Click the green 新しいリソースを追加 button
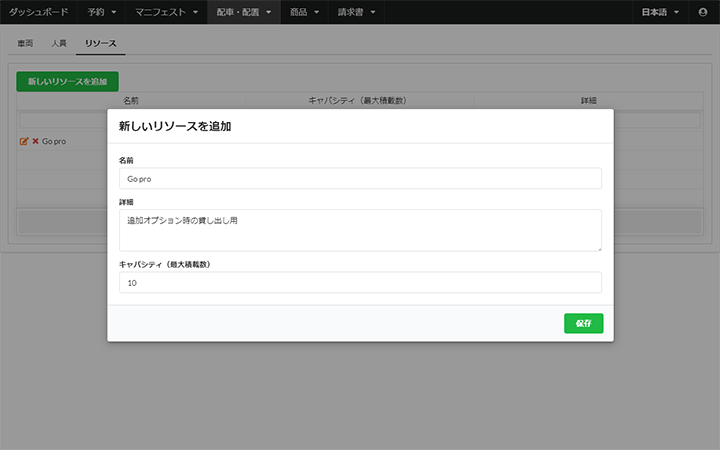This screenshot has height=450, width=720. 68,81
